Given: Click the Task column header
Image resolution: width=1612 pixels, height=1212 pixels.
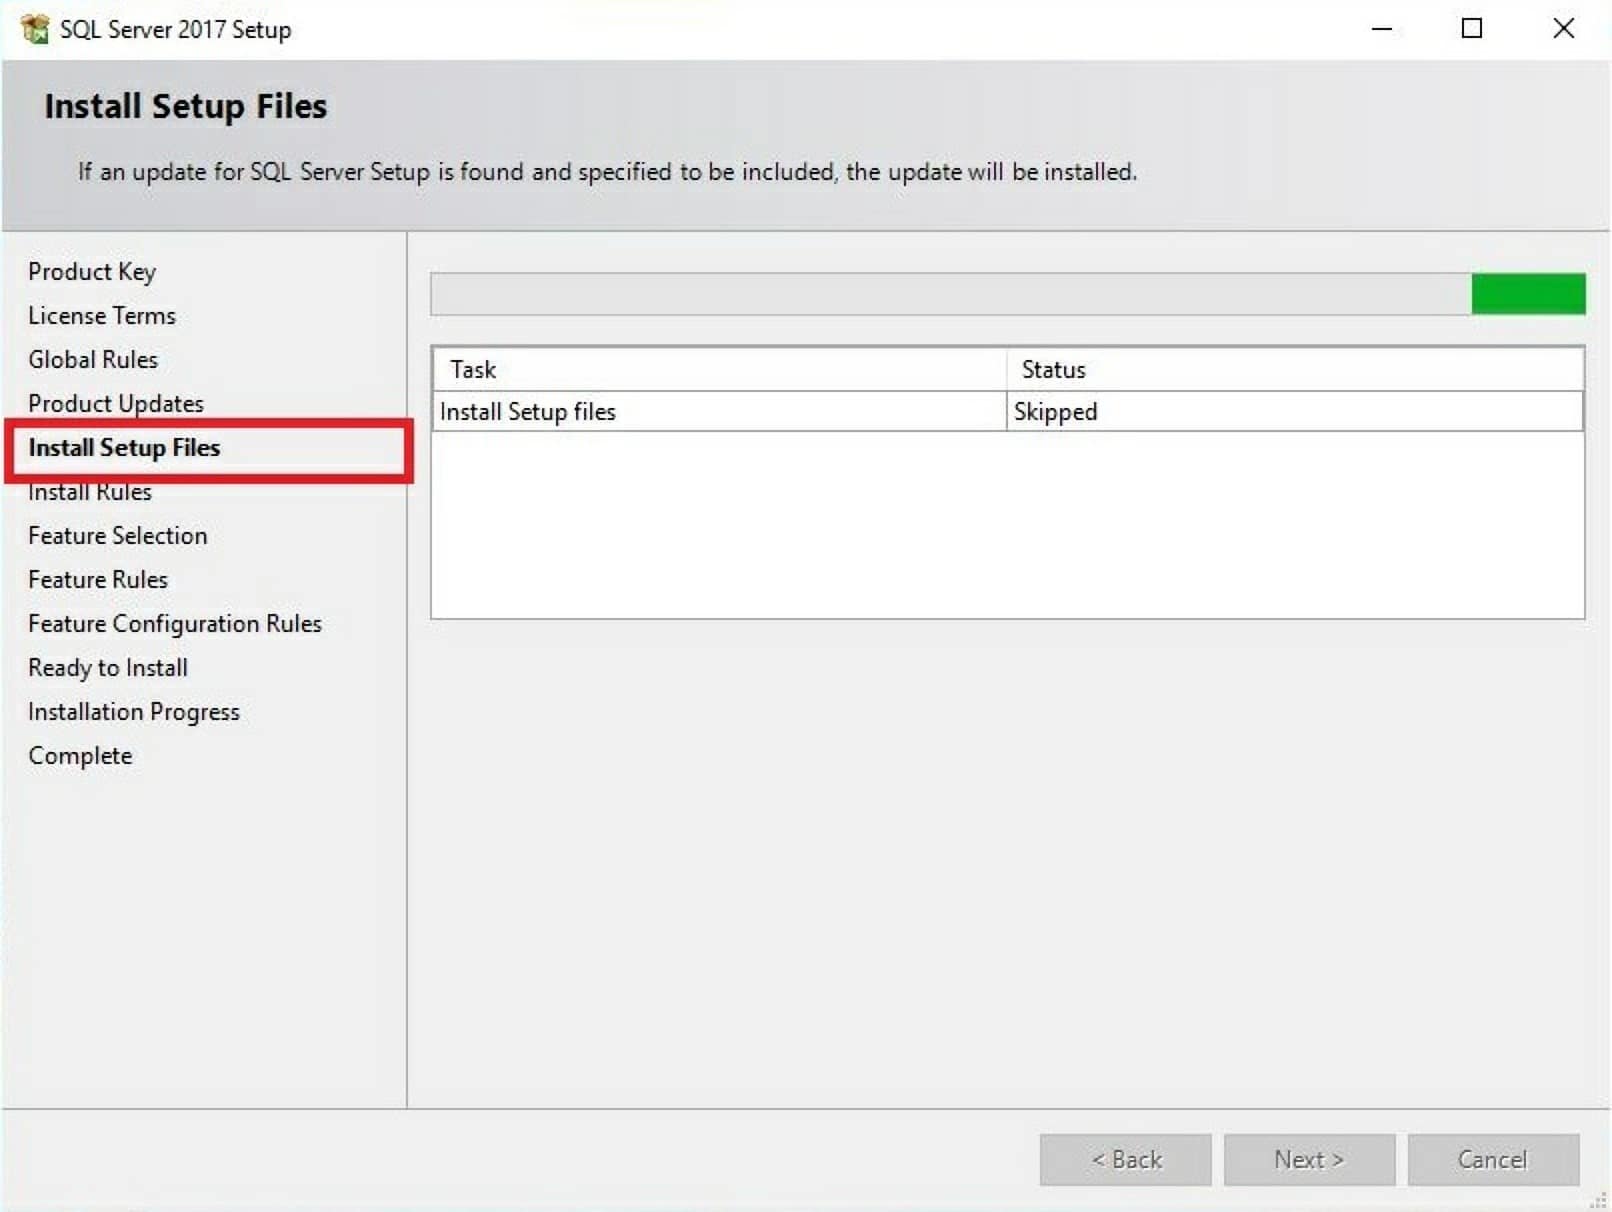Looking at the screenshot, I should click(719, 370).
